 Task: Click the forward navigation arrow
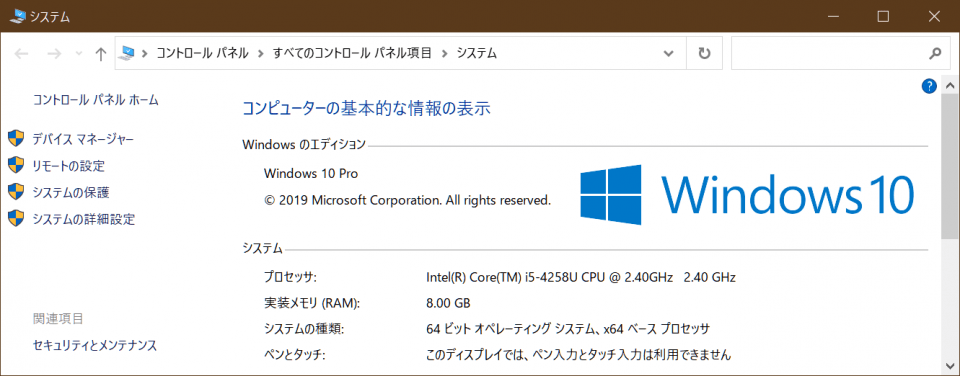[x=54, y=54]
